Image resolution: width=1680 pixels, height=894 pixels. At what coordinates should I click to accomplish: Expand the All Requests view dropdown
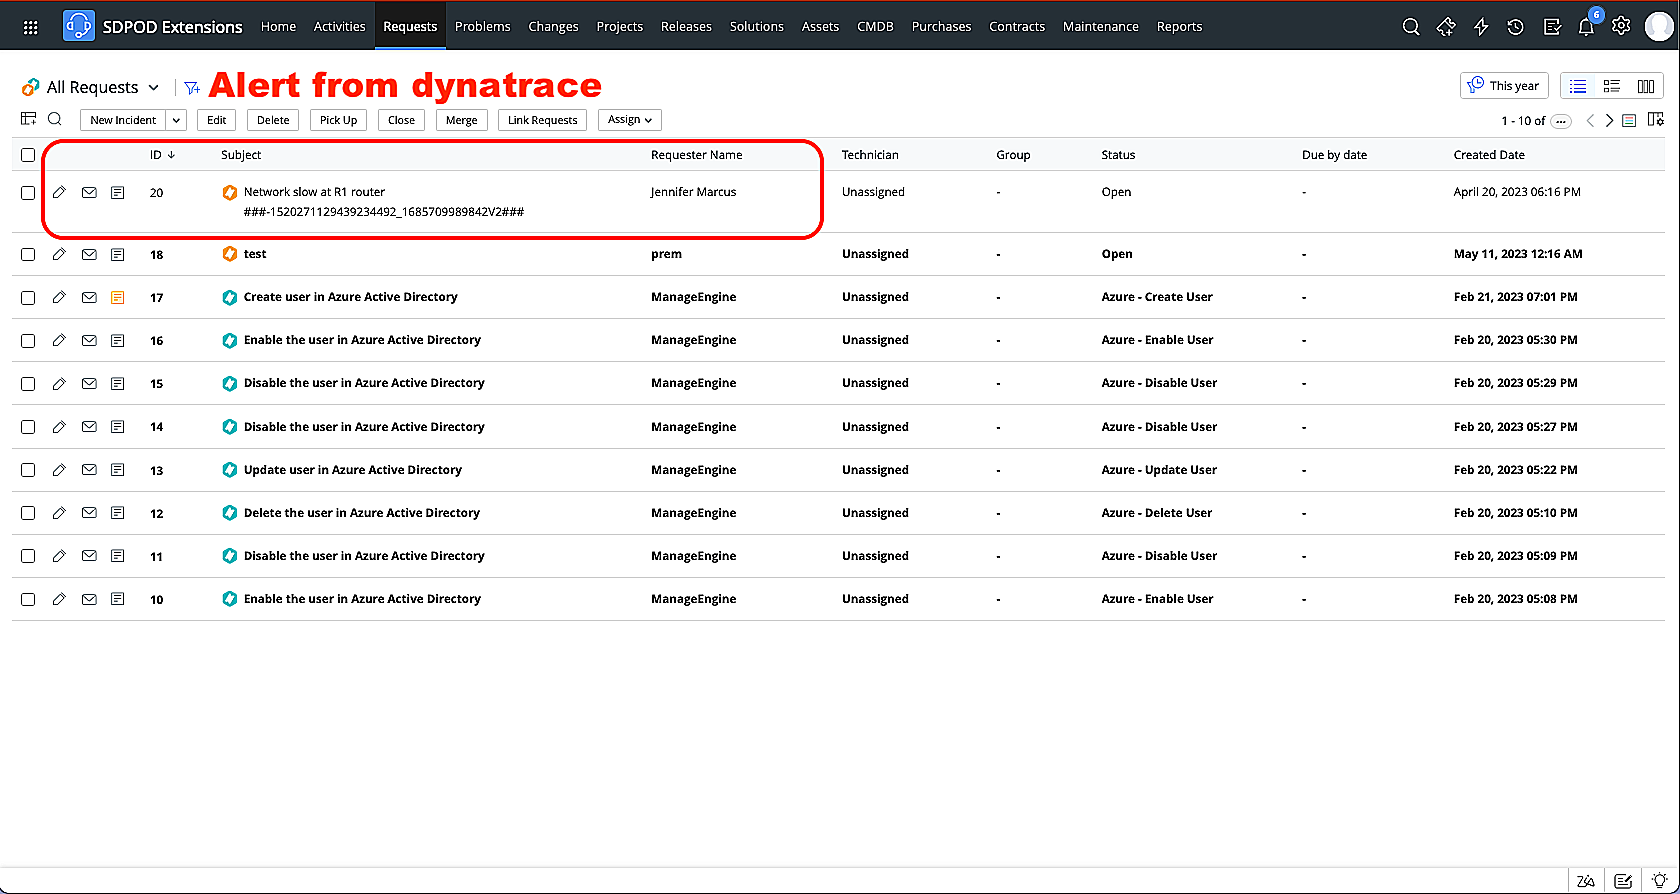(x=152, y=88)
